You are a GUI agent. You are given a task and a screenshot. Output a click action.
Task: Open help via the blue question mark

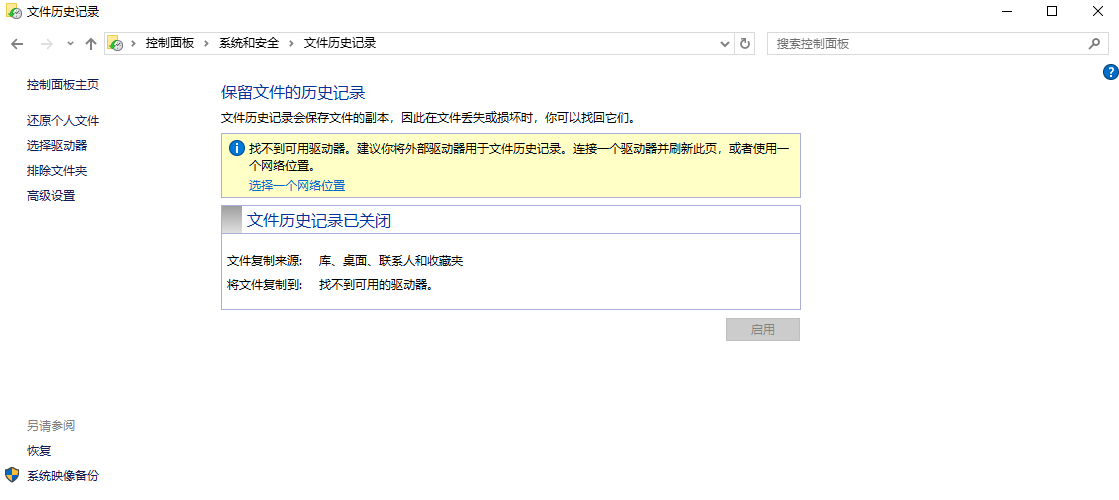coord(1110,72)
